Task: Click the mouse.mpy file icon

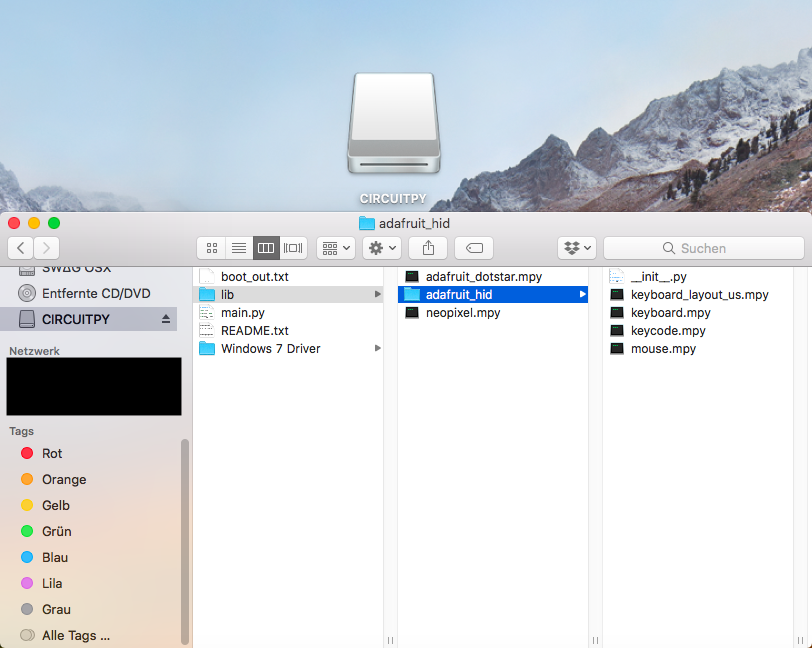Action: click(x=617, y=349)
